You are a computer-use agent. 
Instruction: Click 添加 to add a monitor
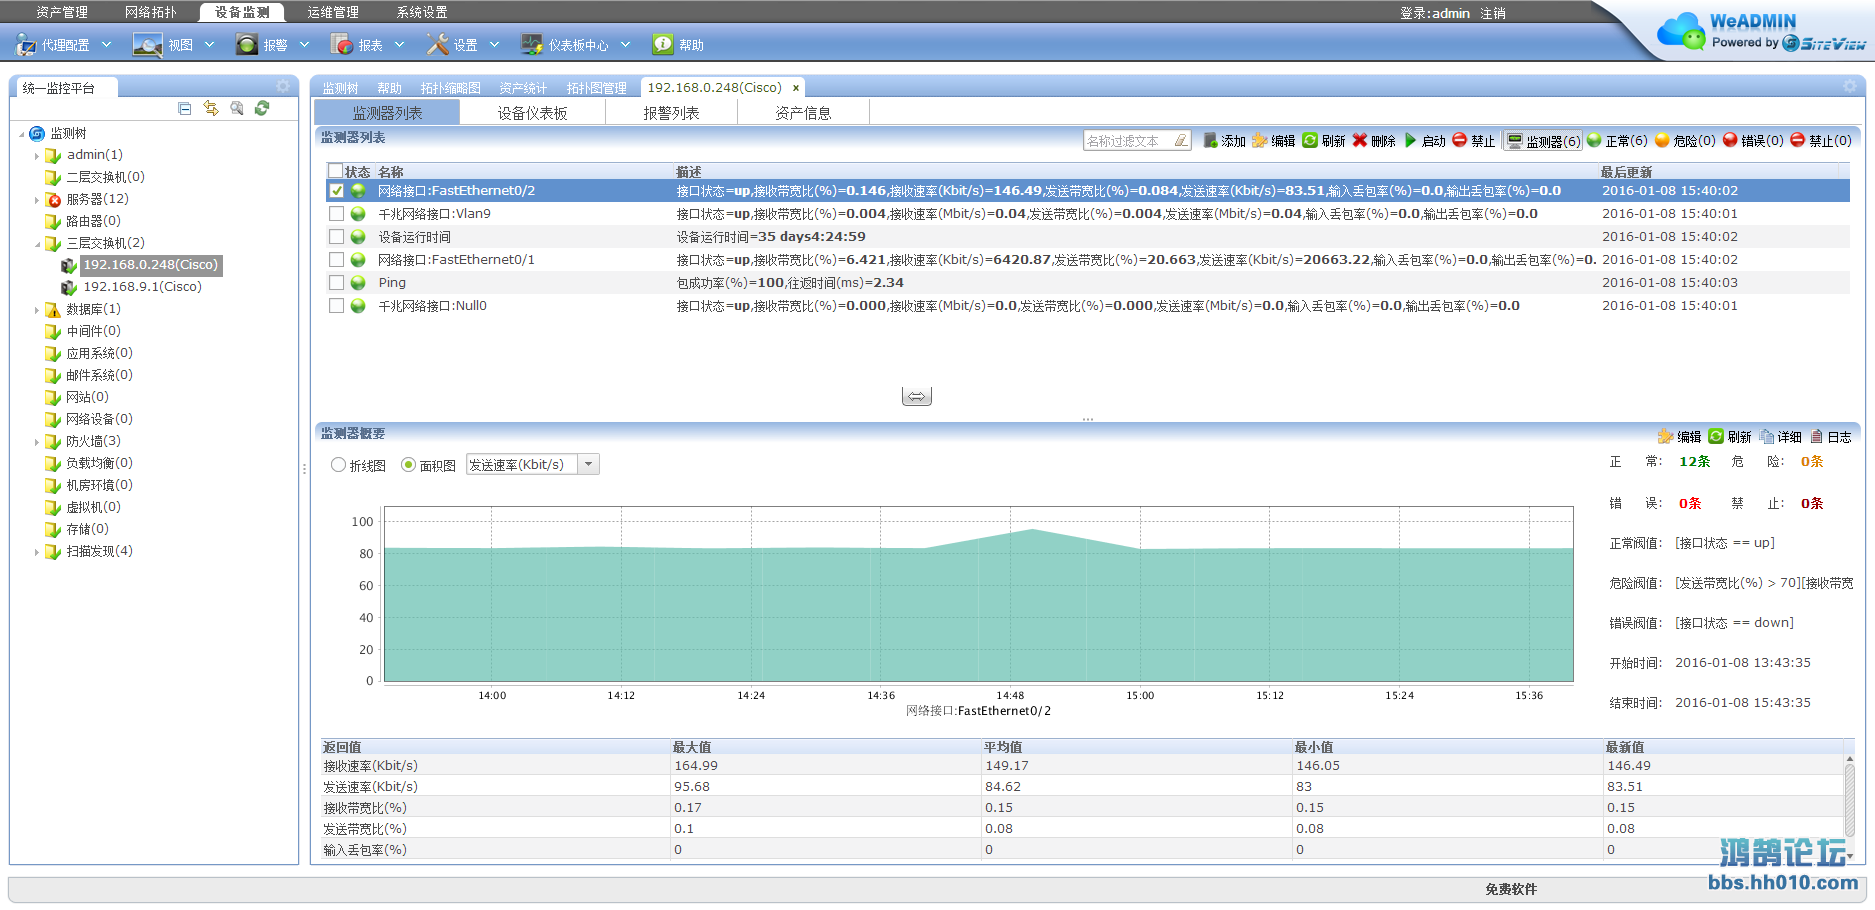point(1224,141)
